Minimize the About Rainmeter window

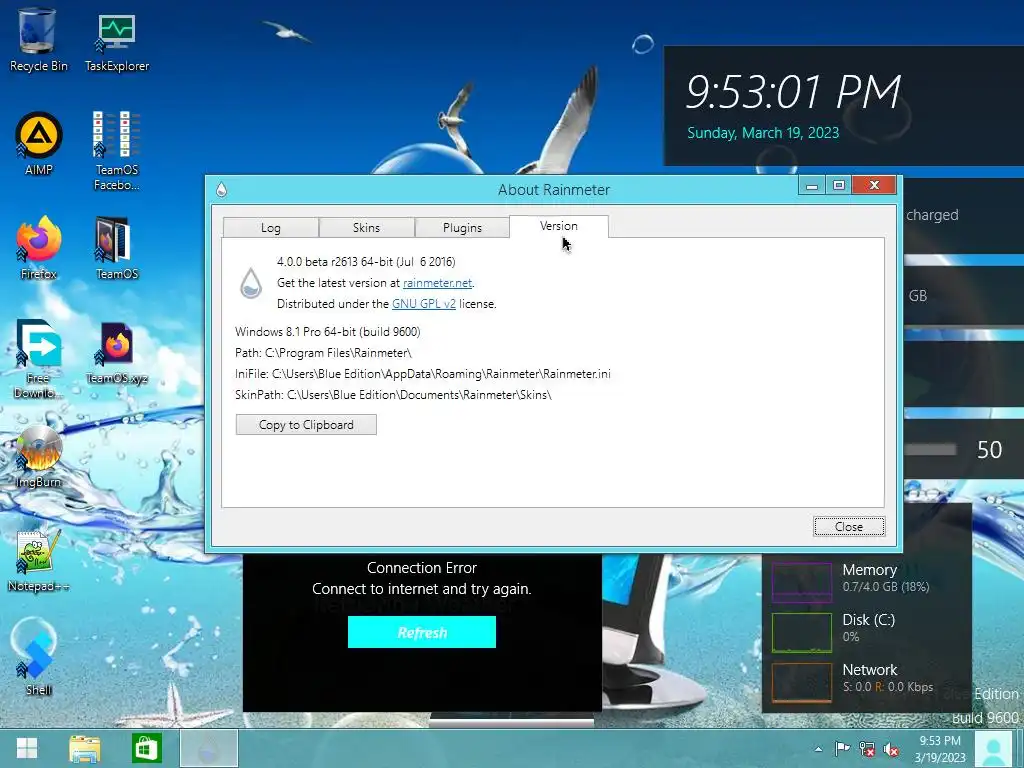point(812,185)
